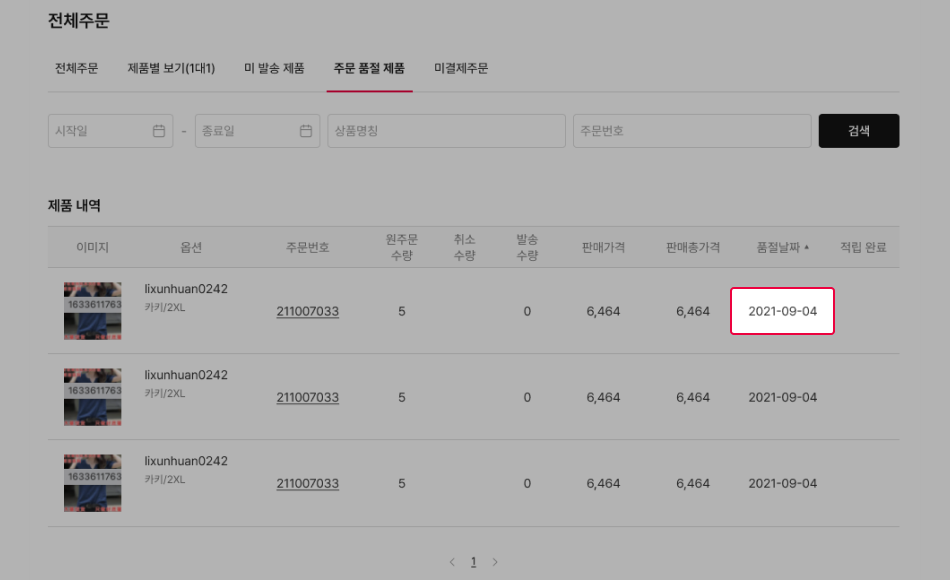The image size is (950, 580).
Task: Click highlighted 2021-09-04 date in first row
Action: (782, 311)
